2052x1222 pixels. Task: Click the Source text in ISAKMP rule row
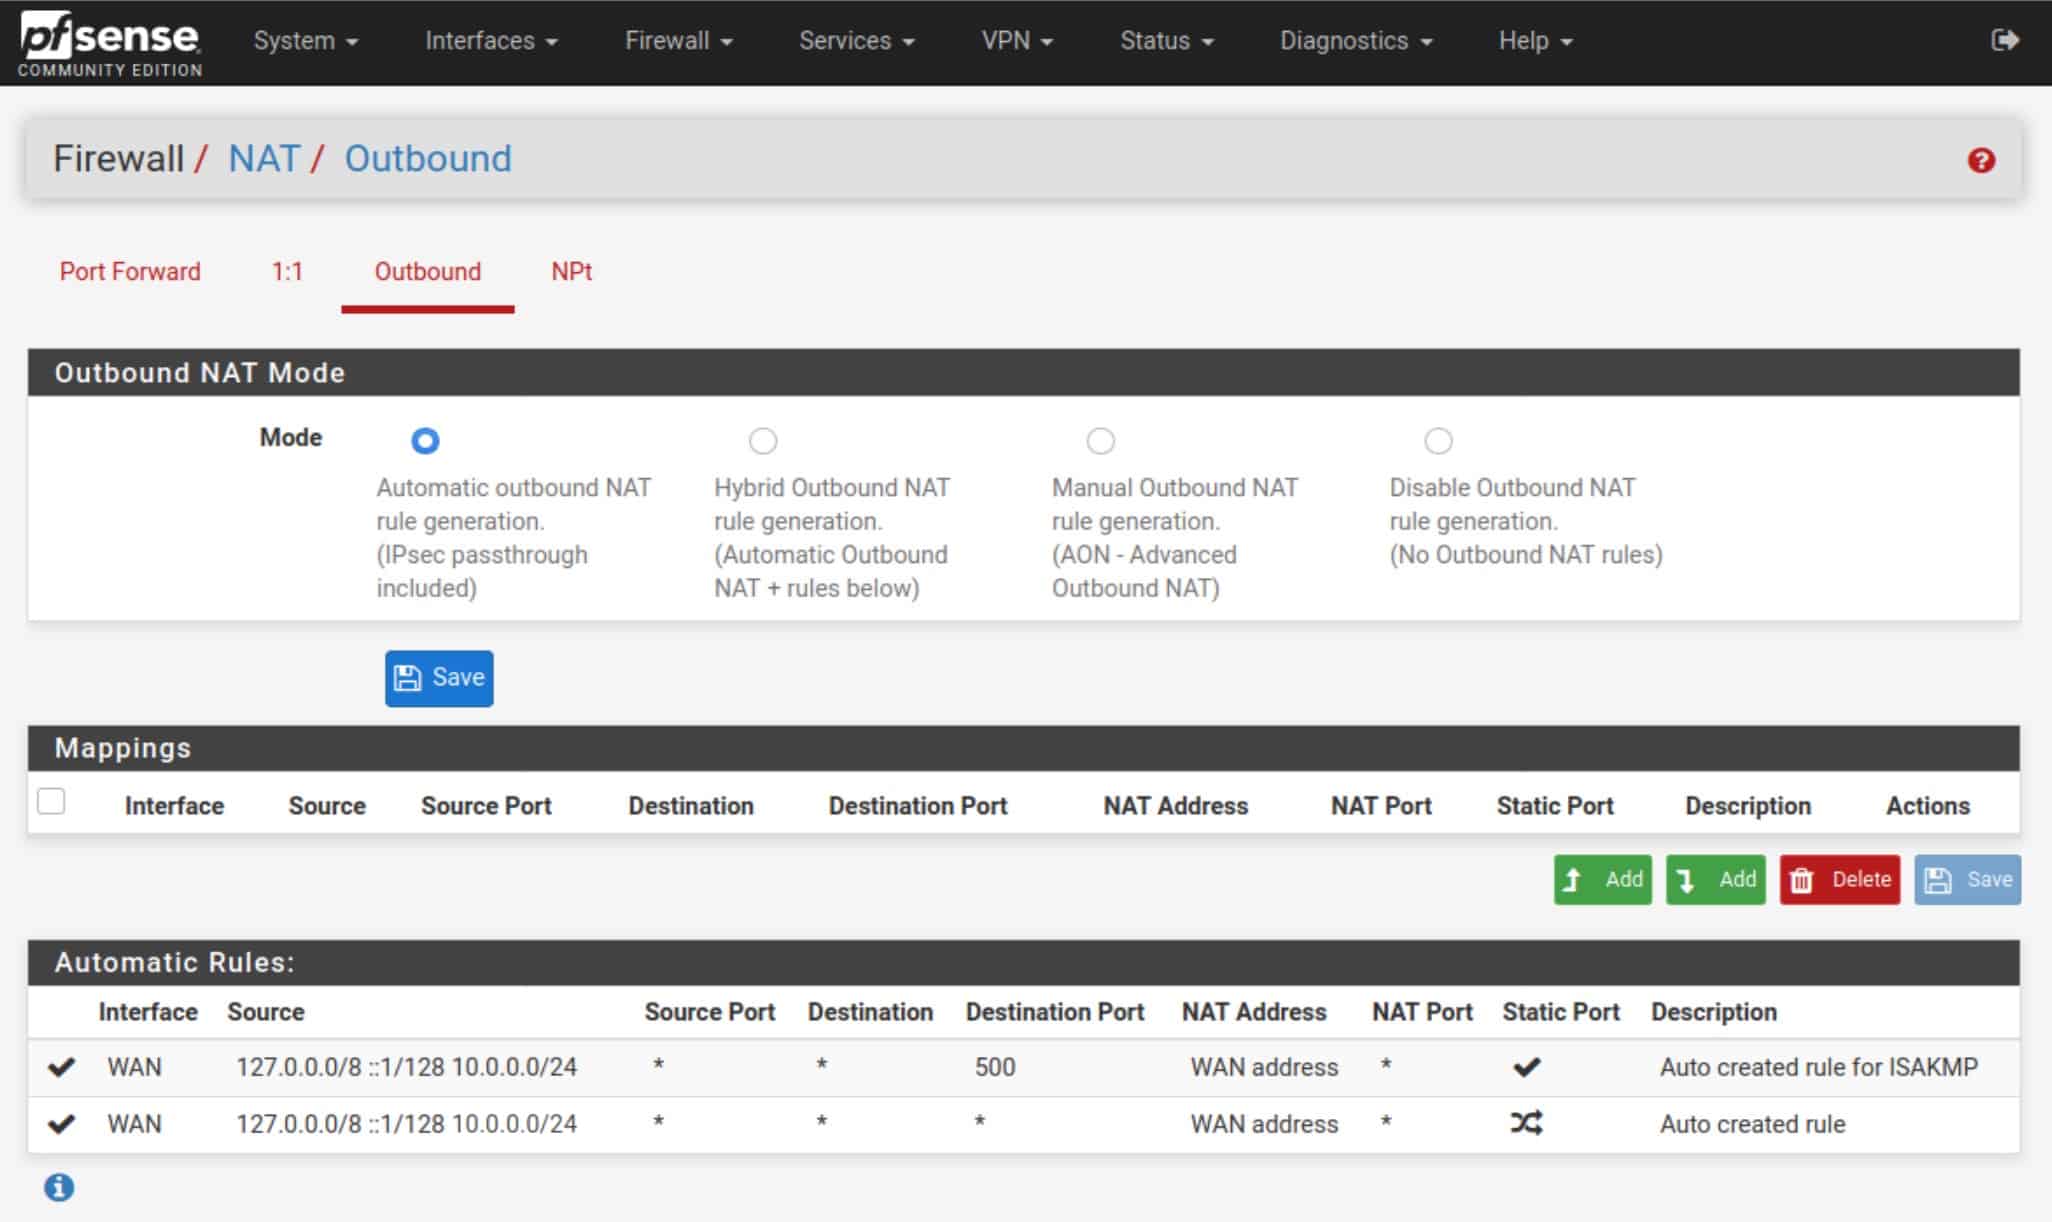[x=406, y=1067]
